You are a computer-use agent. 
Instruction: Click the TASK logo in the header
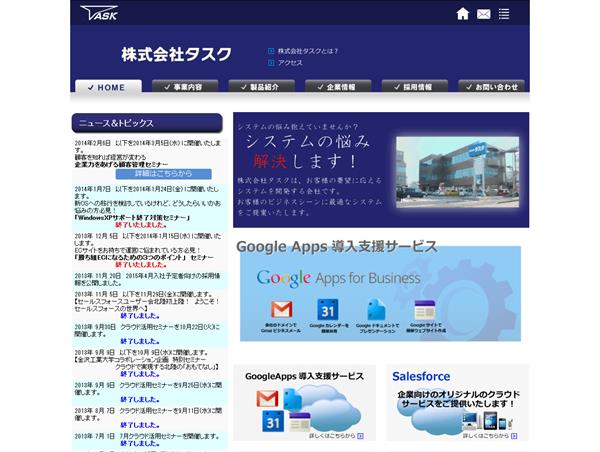(x=99, y=13)
